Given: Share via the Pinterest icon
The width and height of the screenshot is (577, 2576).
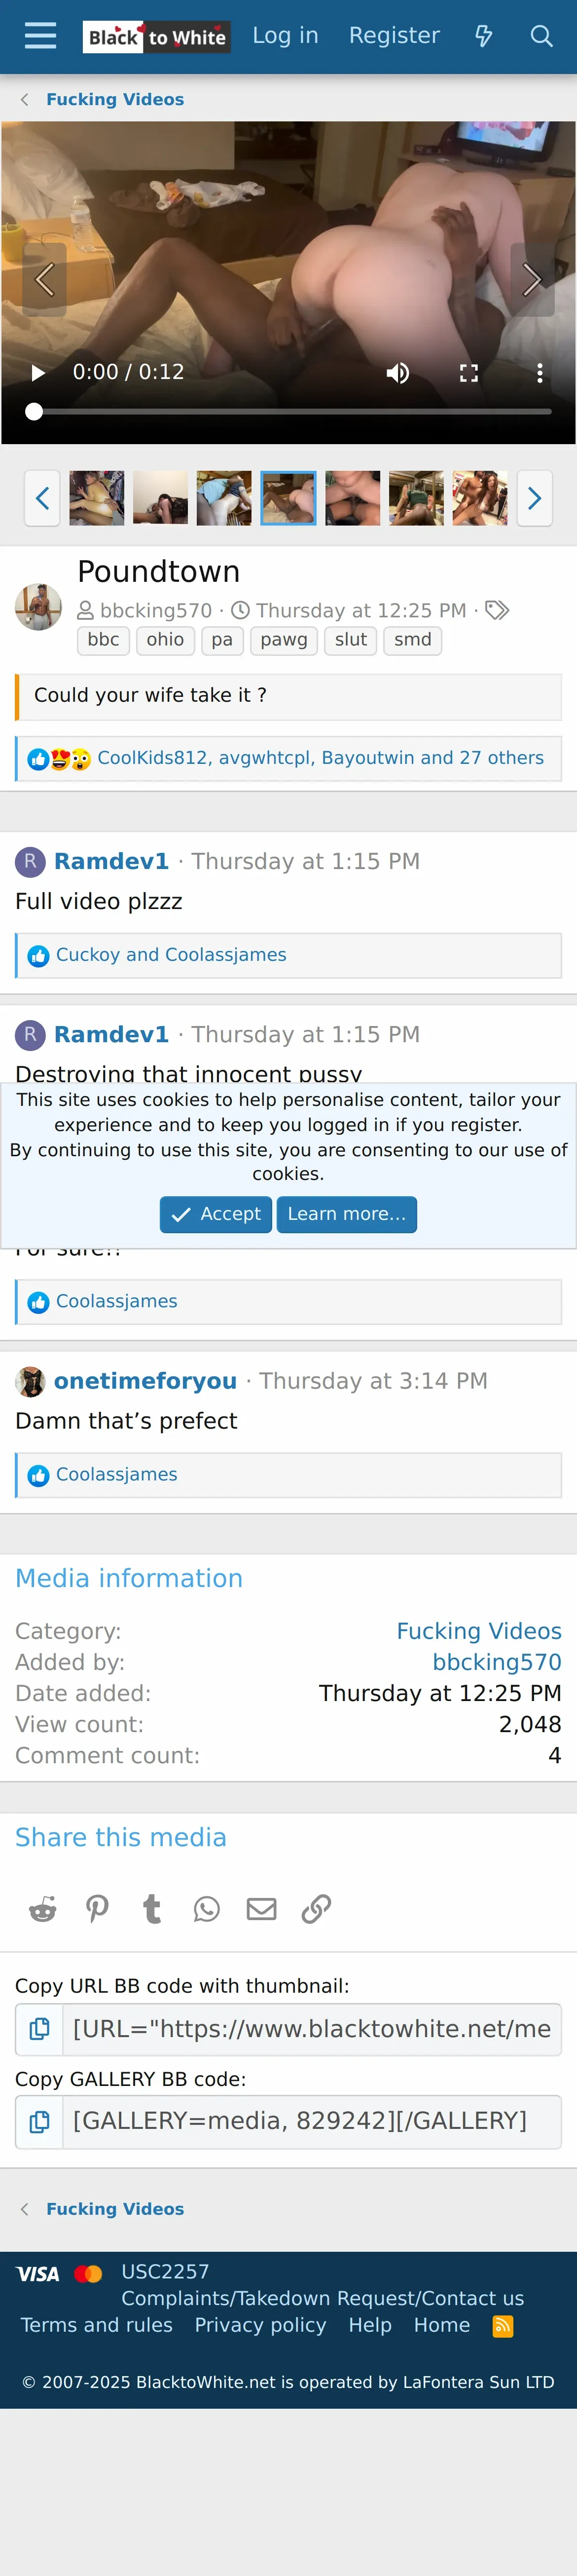Looking at the screenshot, I should [97, 1909].
